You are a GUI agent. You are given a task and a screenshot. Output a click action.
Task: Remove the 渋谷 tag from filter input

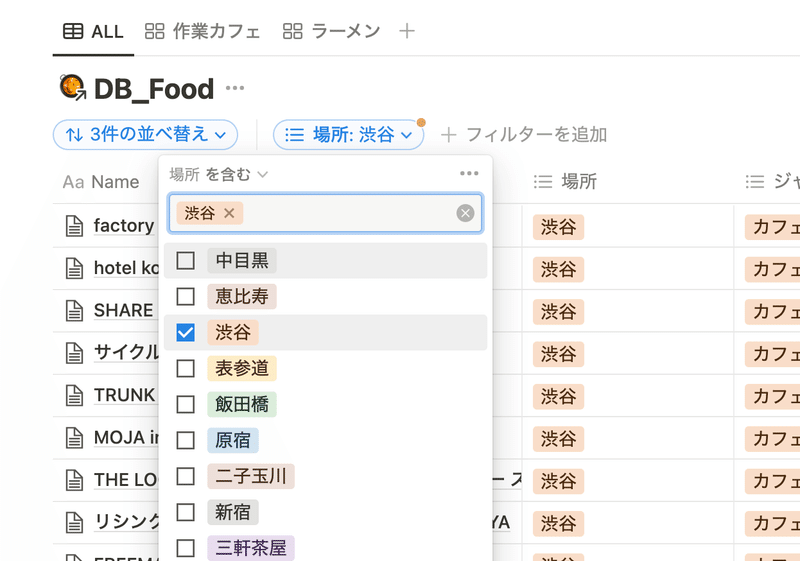coord(229,213)
